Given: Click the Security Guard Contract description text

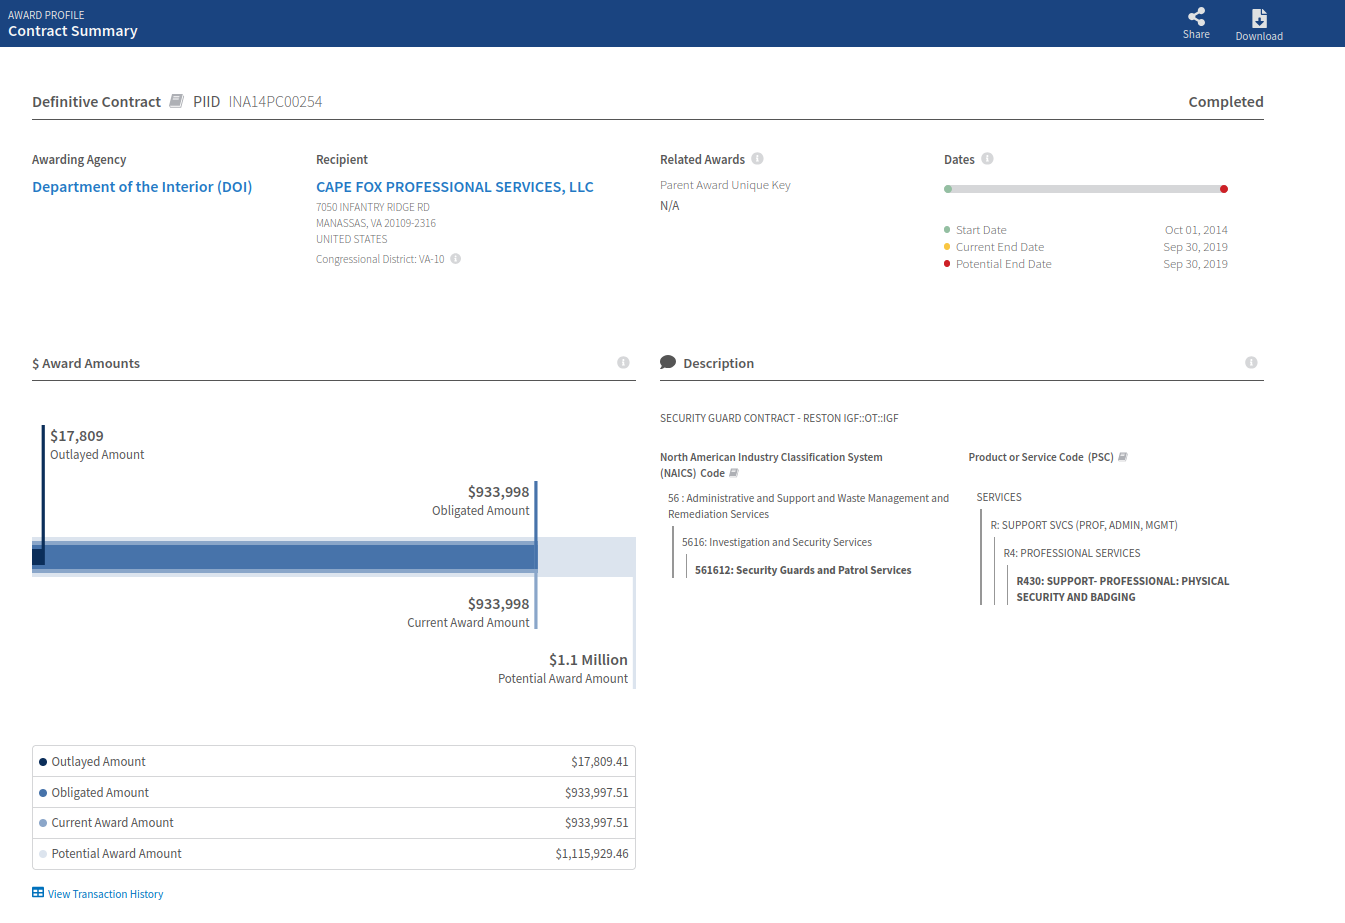Looking at the screenshot, I should pyautogui.click(x=779, y=418).
